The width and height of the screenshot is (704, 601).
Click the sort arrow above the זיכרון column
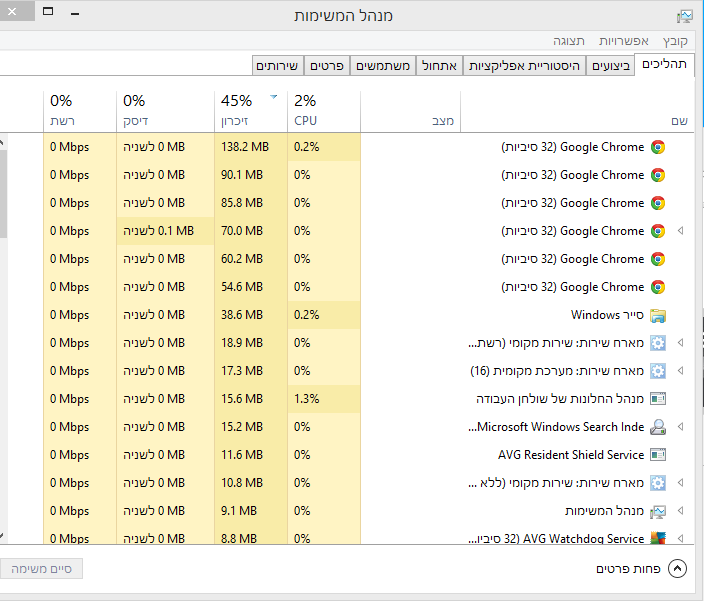[273, 97]
